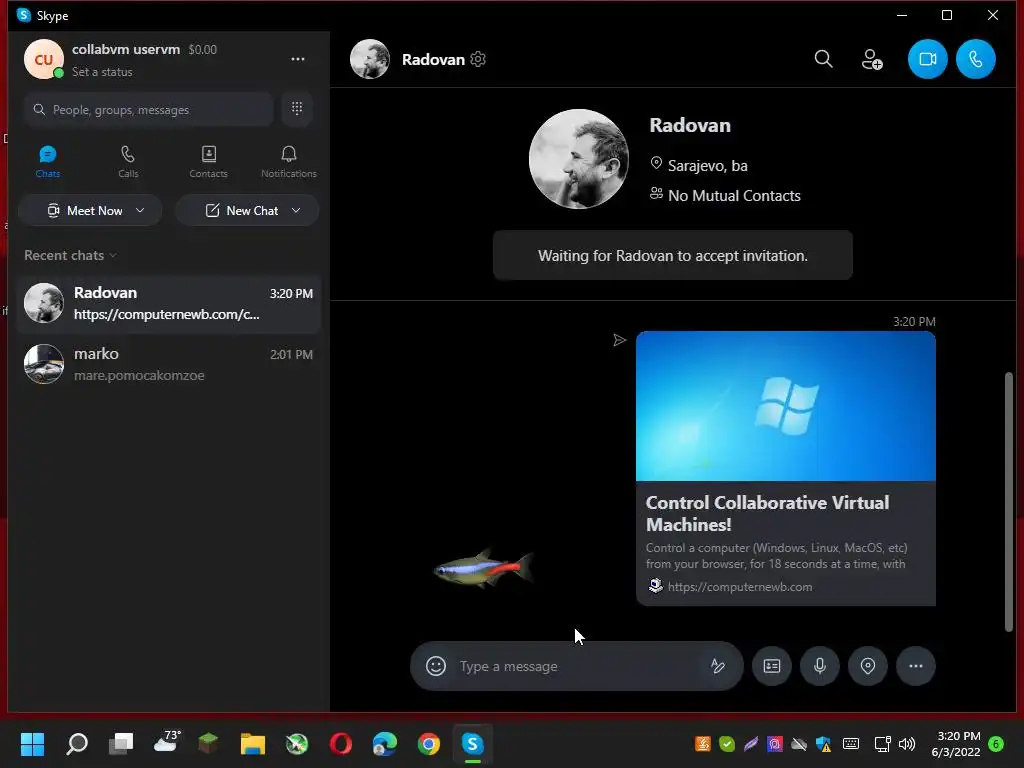Click the chat conversation scrollbar

pyautogui.click(x=1009, y=502)
